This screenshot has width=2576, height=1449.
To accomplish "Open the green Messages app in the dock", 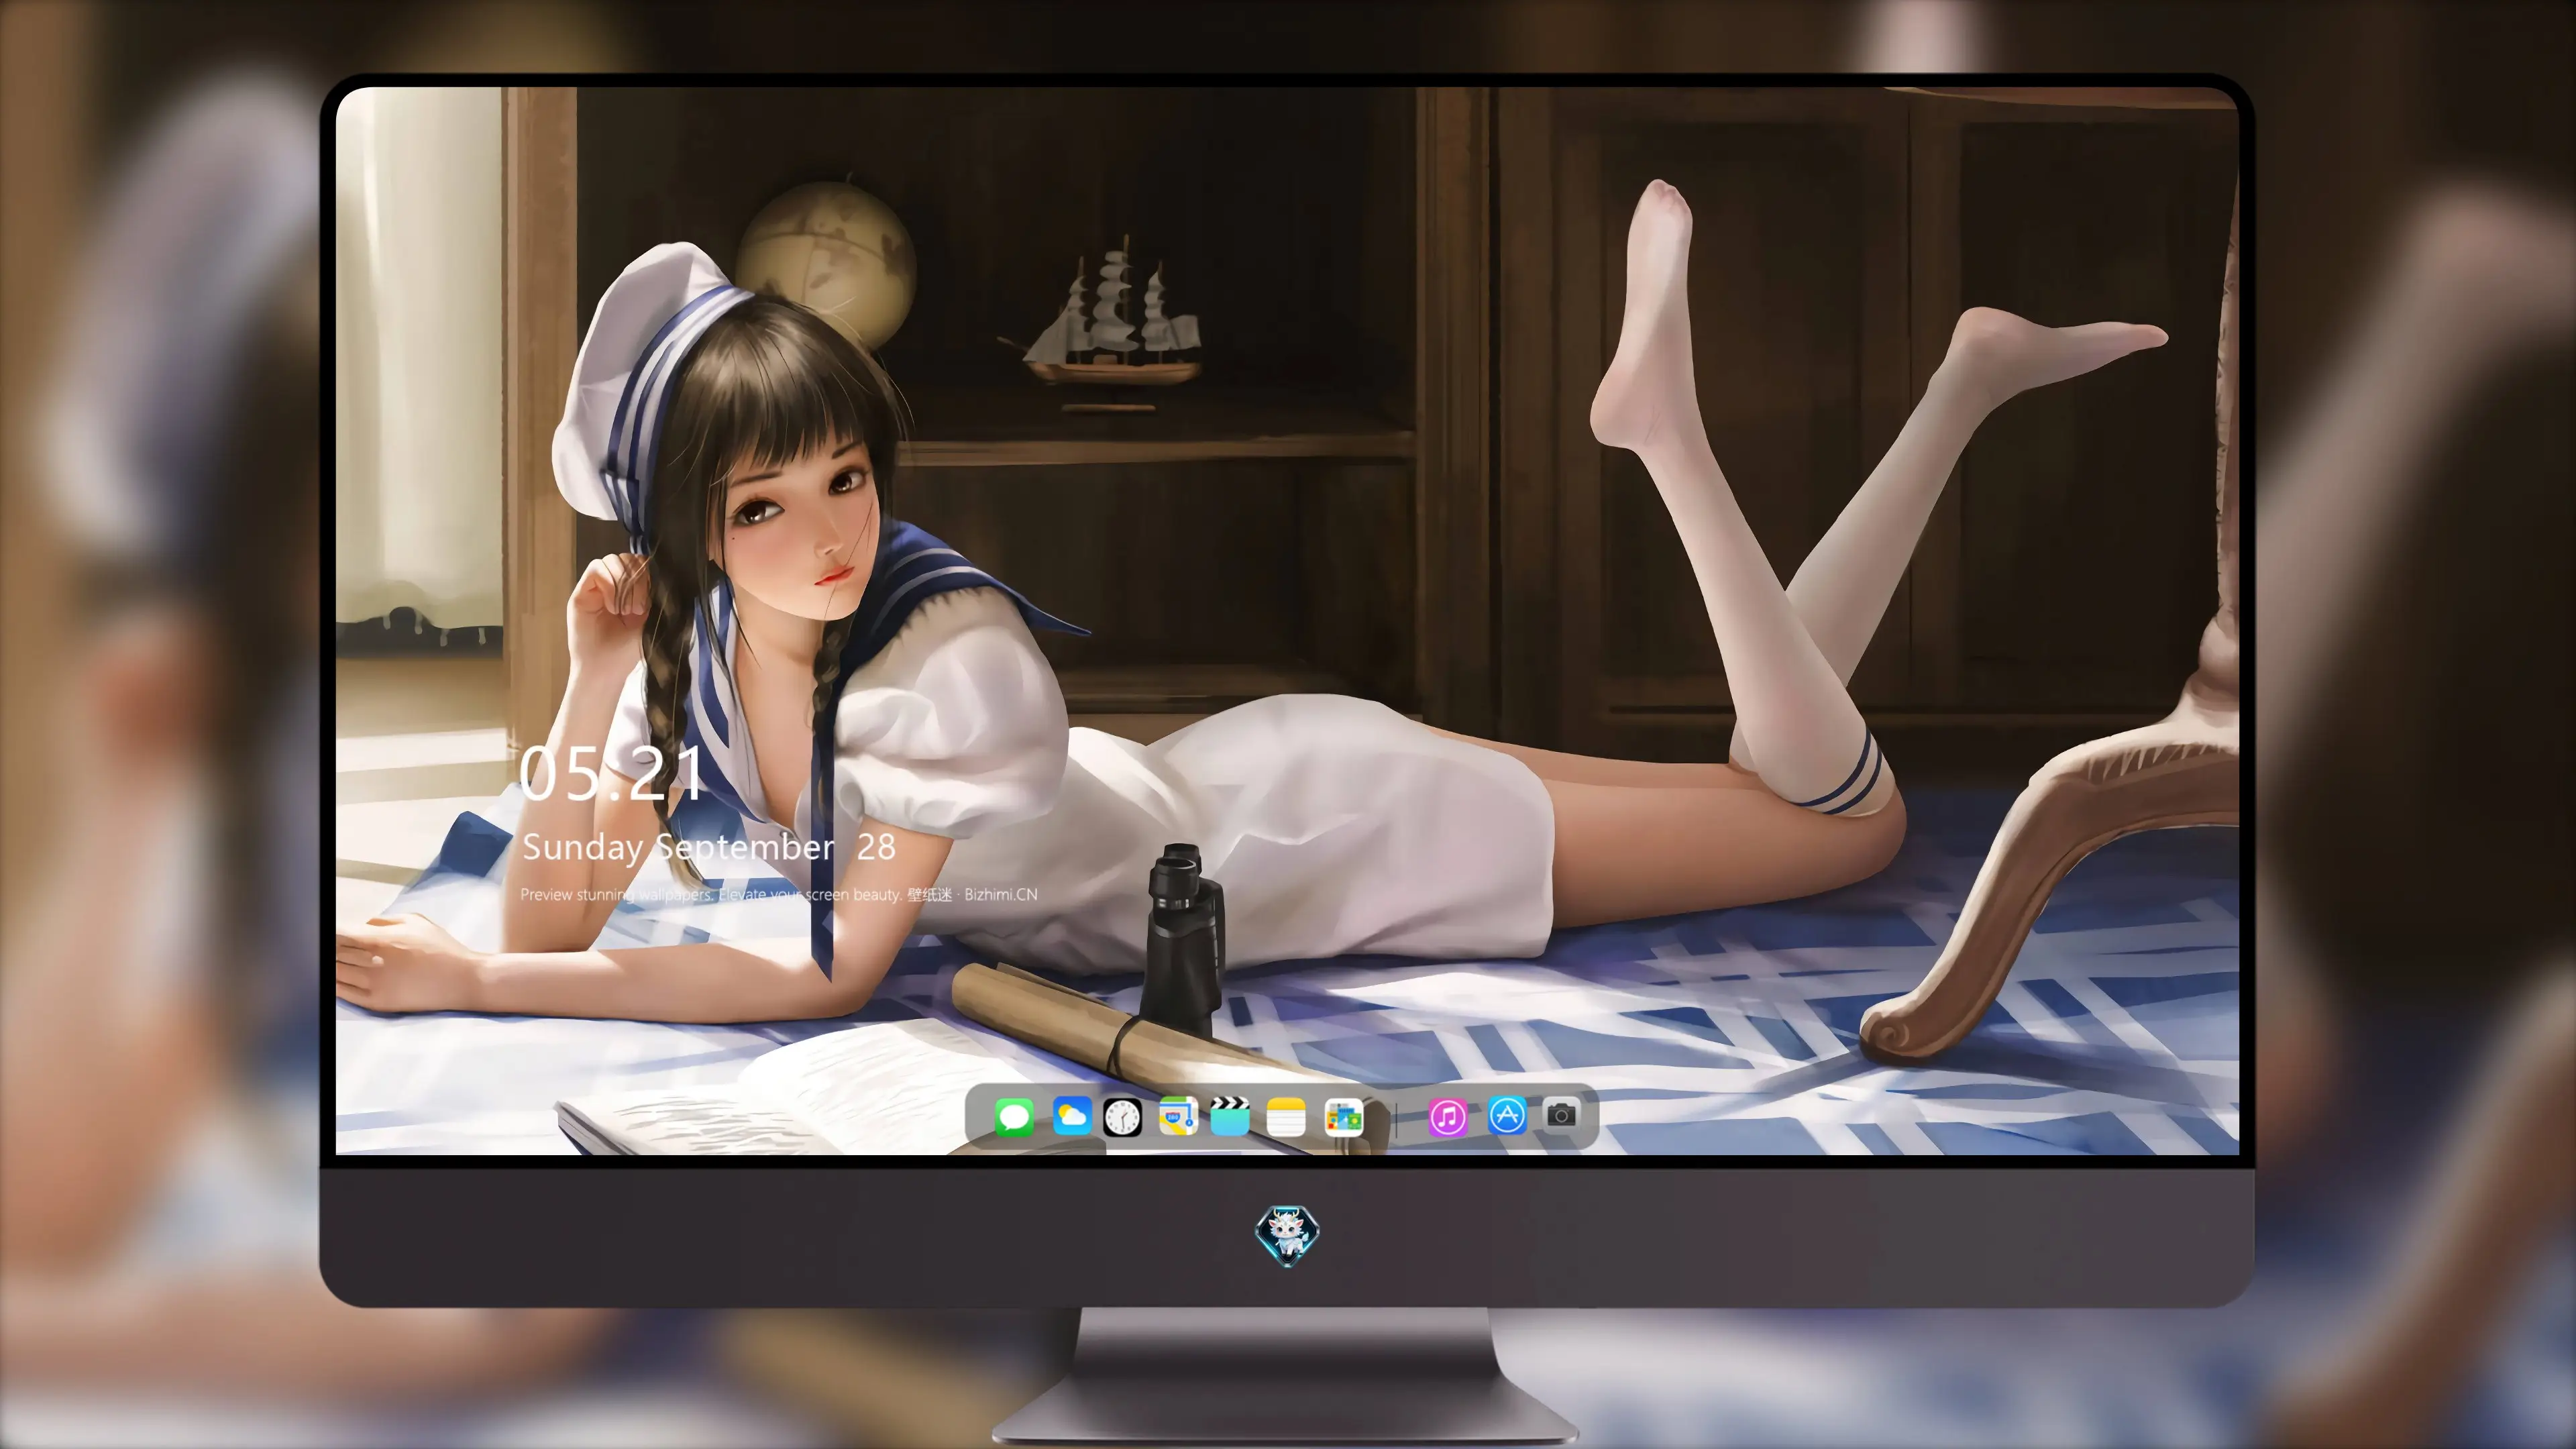I will [x=1014, y=1116].
